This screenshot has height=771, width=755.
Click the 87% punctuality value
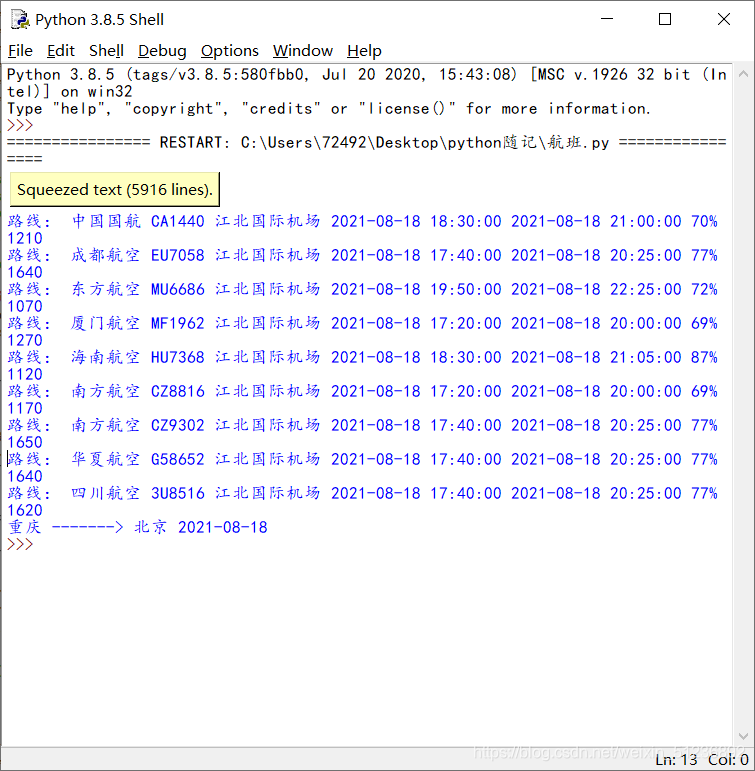coord(704,357)
